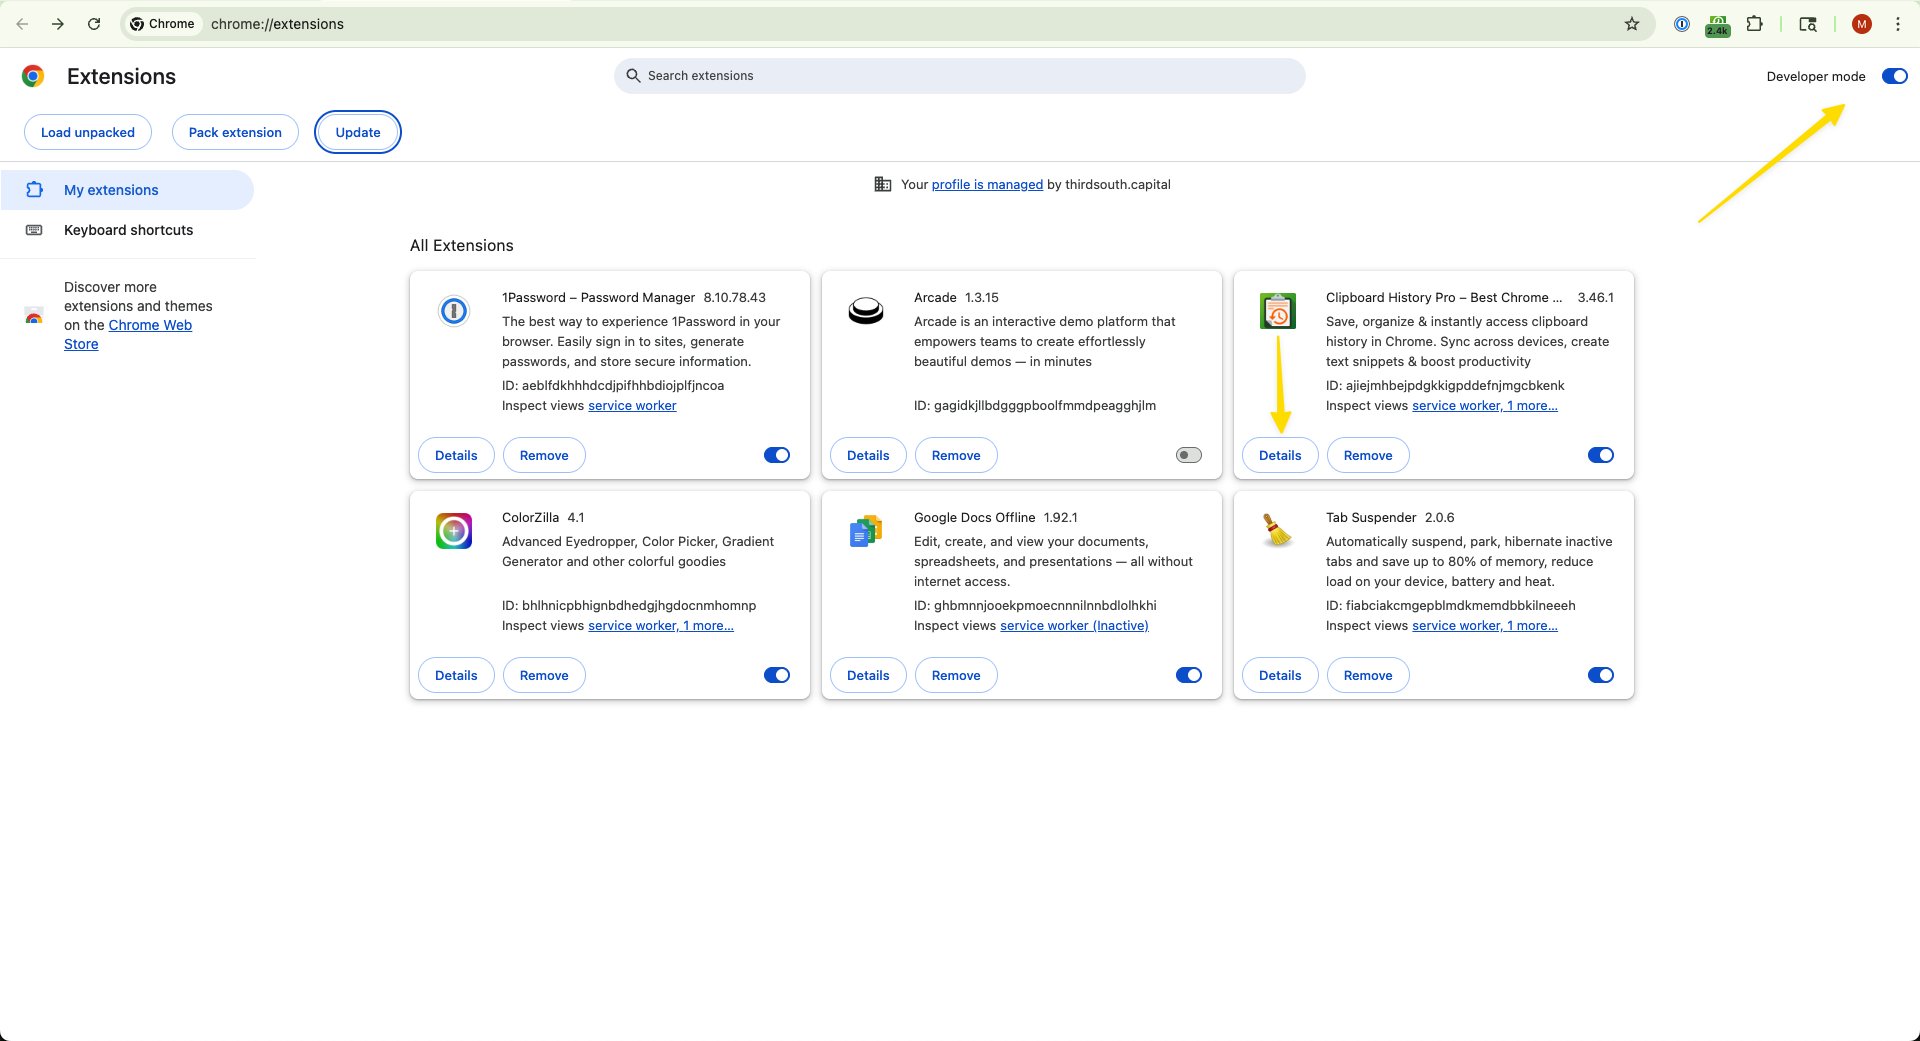The width and height of the screenshot is (1920, 1041).
Task: Click the Google Docs Offline card icon
Action: tap(866, 531)
